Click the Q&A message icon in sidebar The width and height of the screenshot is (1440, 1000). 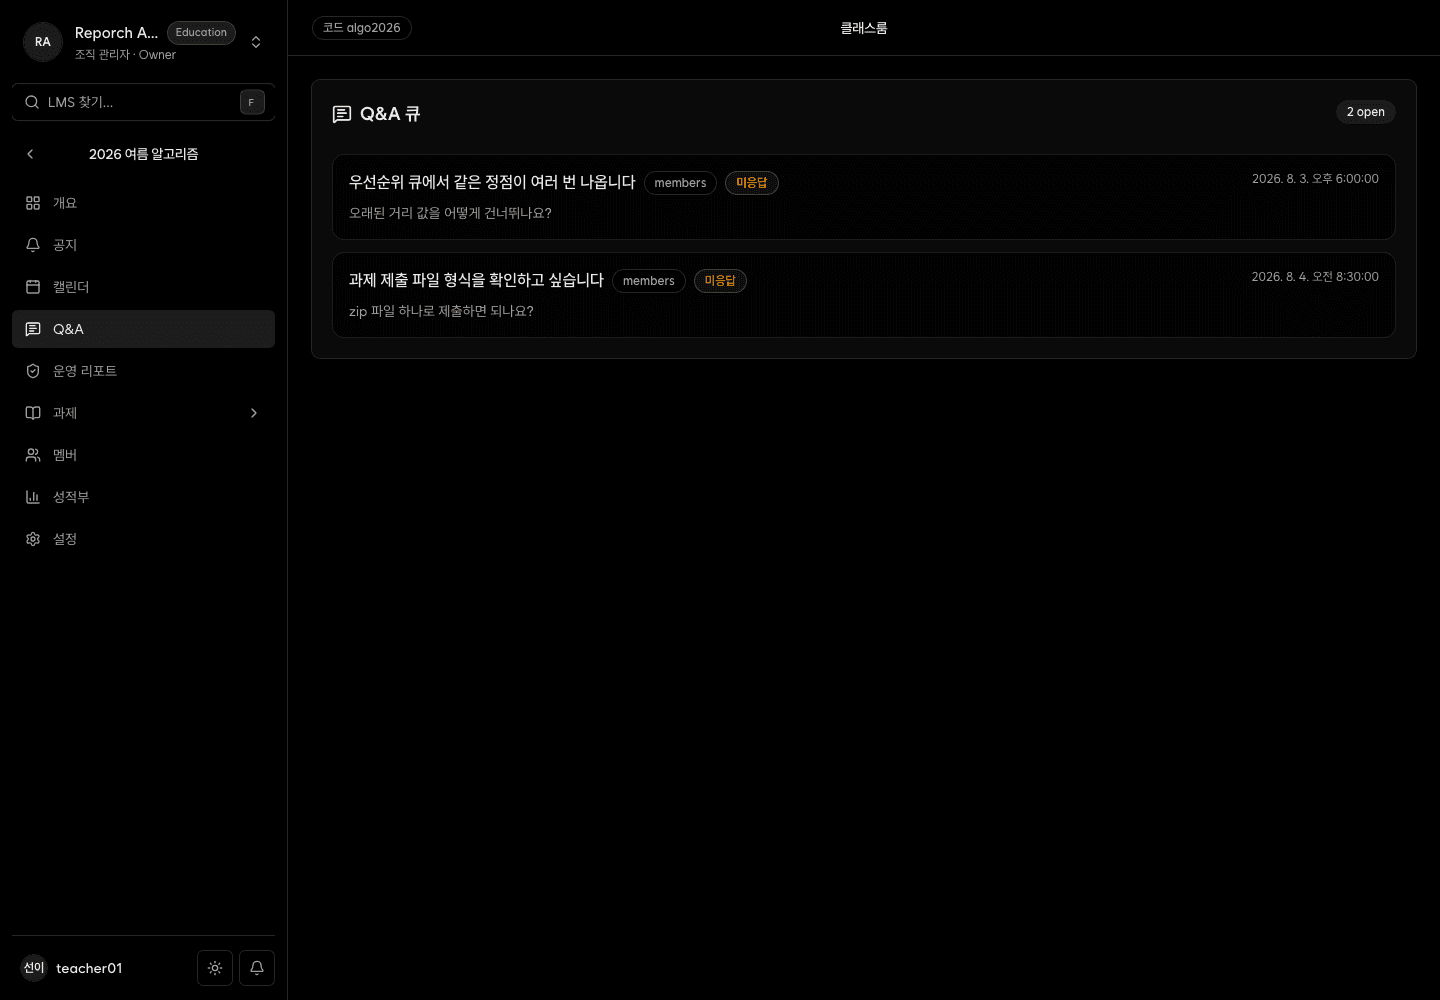33,329
